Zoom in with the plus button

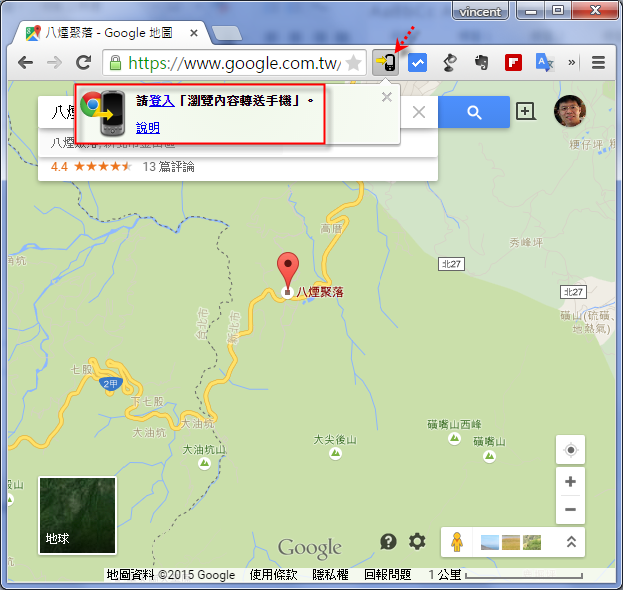571,482
